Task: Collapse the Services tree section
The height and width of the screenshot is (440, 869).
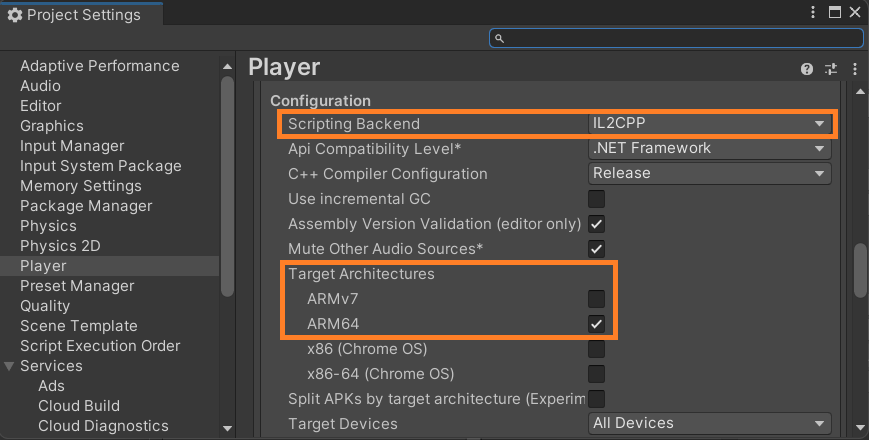Action: pos(9,366)
